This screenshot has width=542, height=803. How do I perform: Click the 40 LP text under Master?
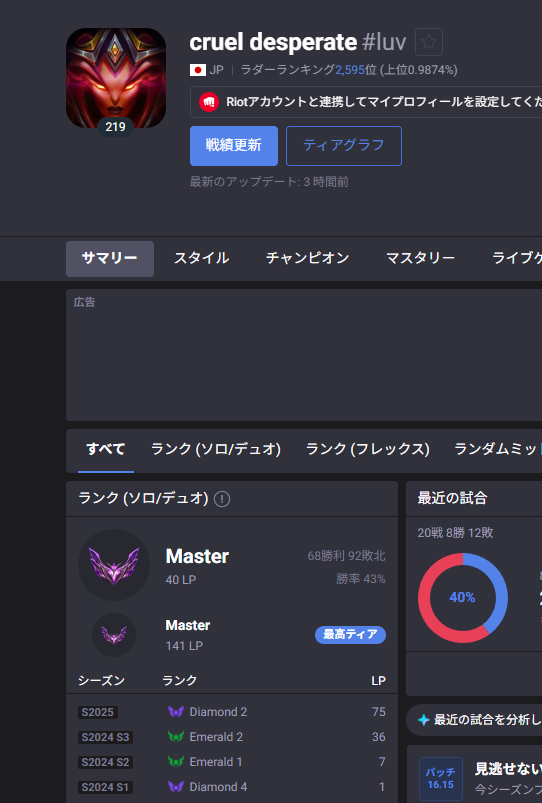point(181,580)
